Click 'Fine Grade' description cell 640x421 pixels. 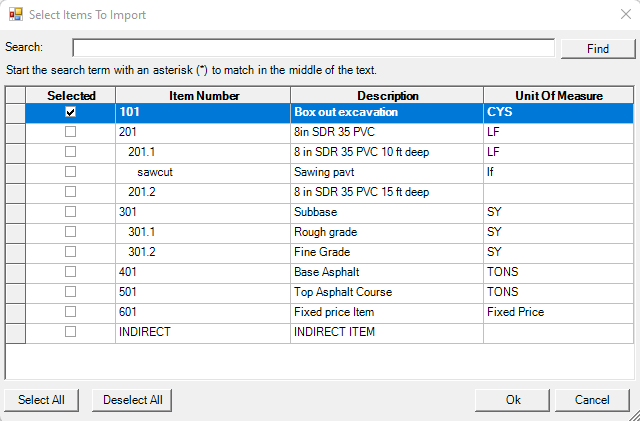click(387, 253)
